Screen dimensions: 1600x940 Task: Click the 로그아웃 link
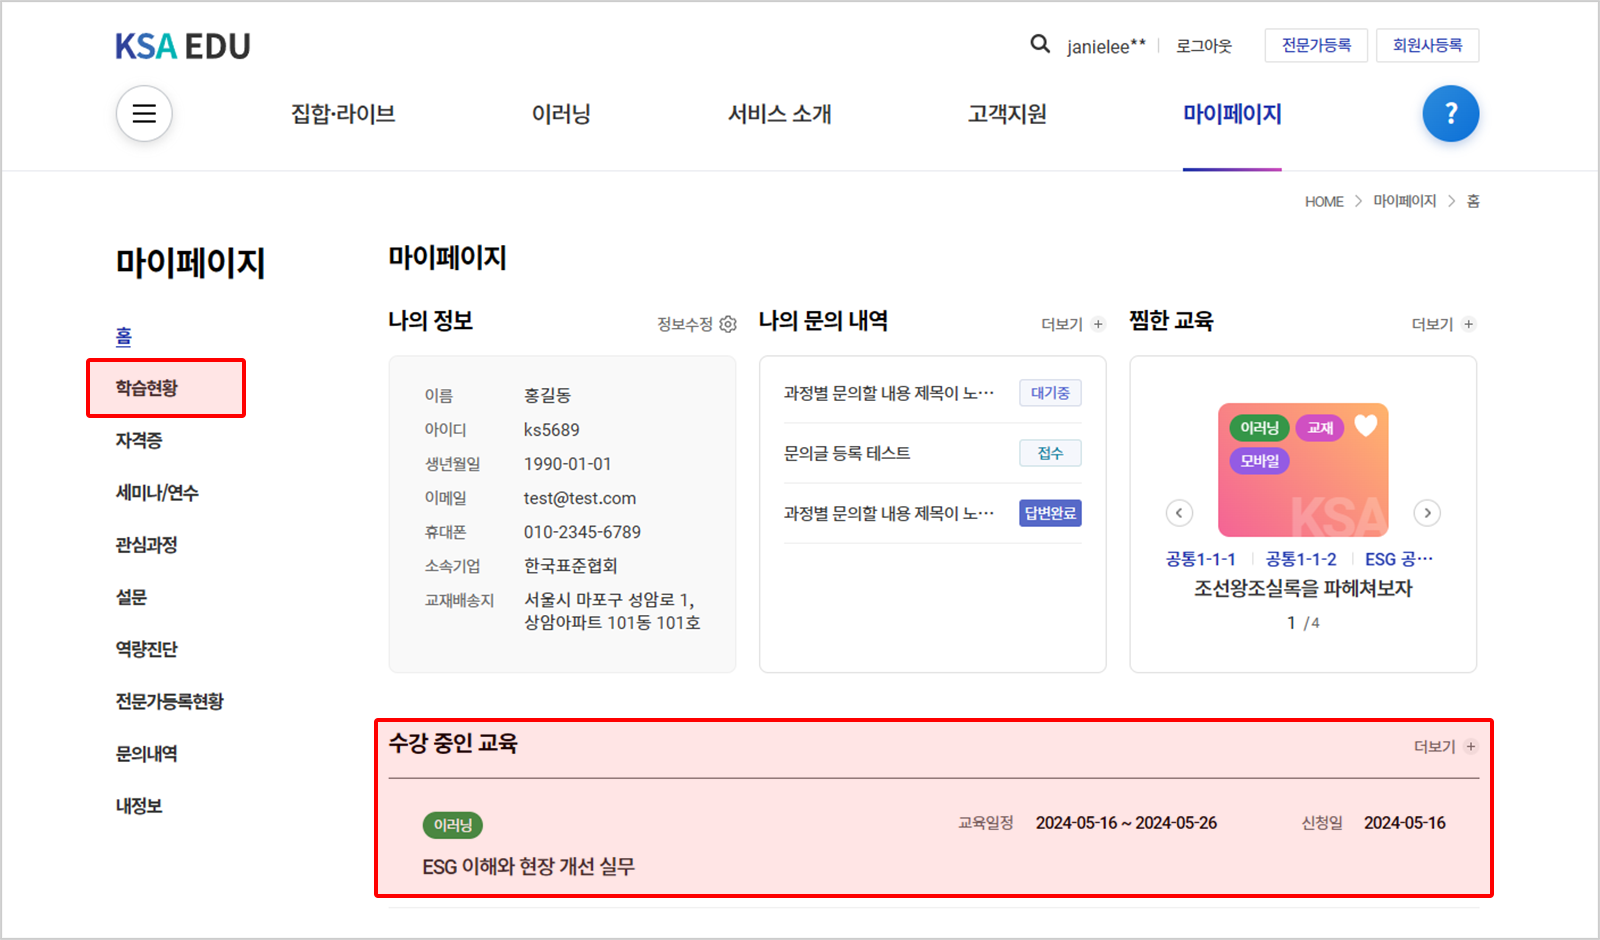(x=1204, y=46)
